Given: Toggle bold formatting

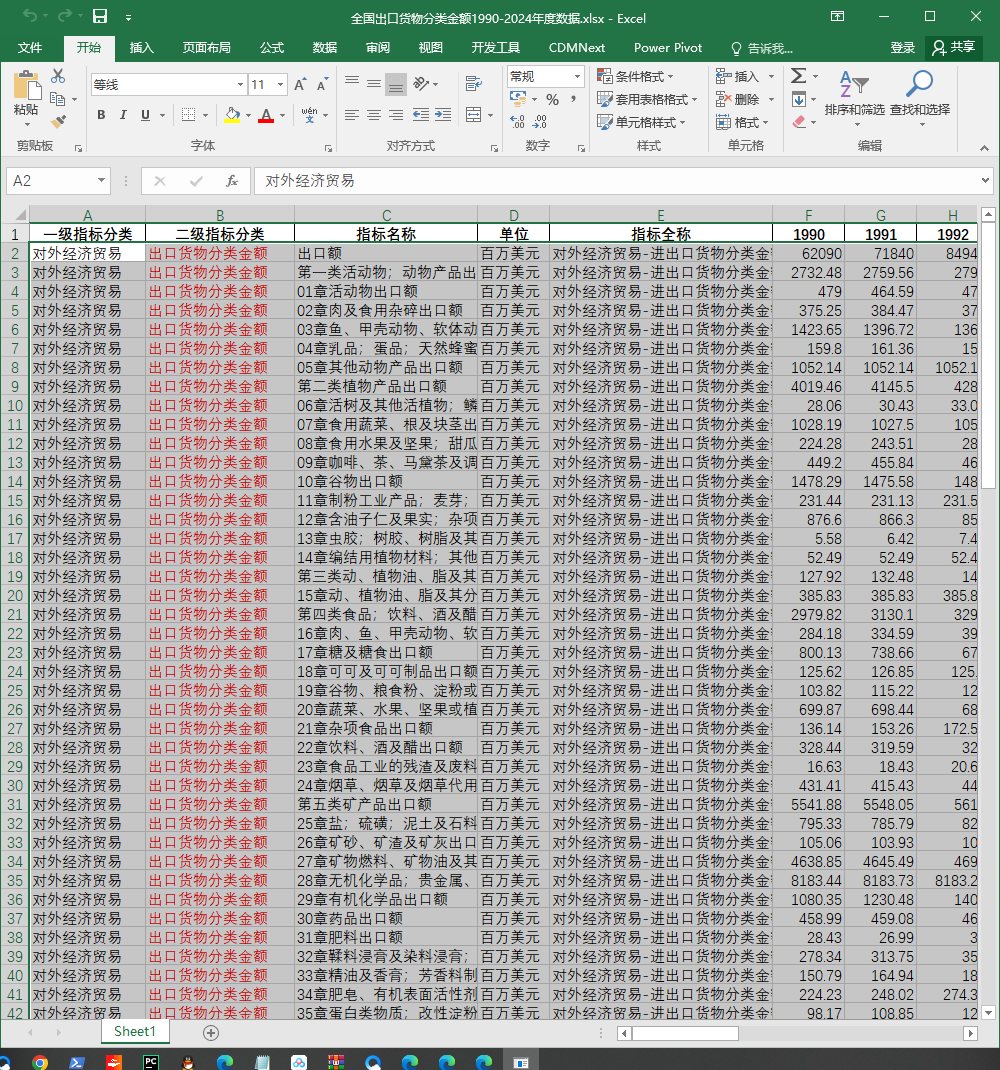Looking at the screenshot, I should [x=101, y=115].
